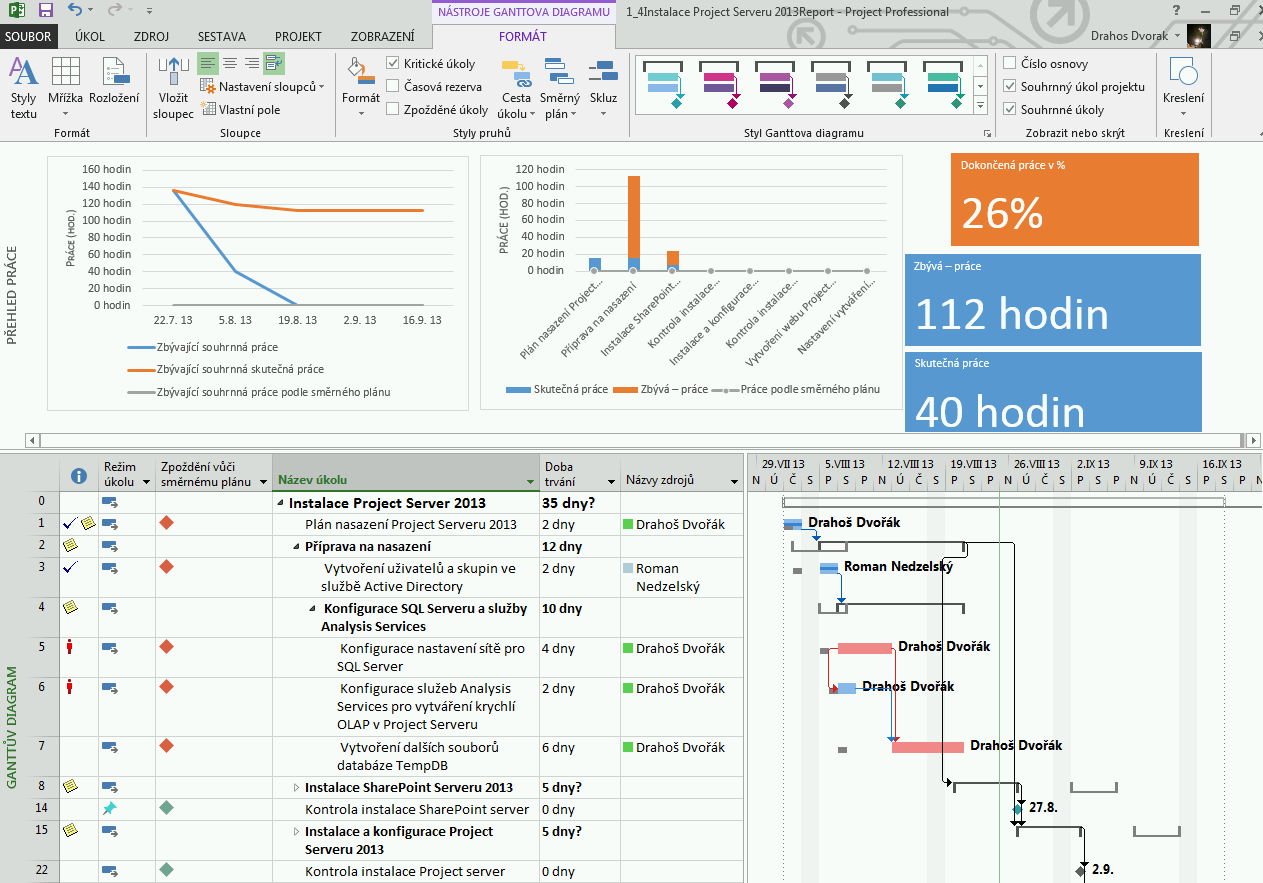Click the overallocated person icon in row 5
The height and width of the screenshot is (883, 1263).
point(69,647)
